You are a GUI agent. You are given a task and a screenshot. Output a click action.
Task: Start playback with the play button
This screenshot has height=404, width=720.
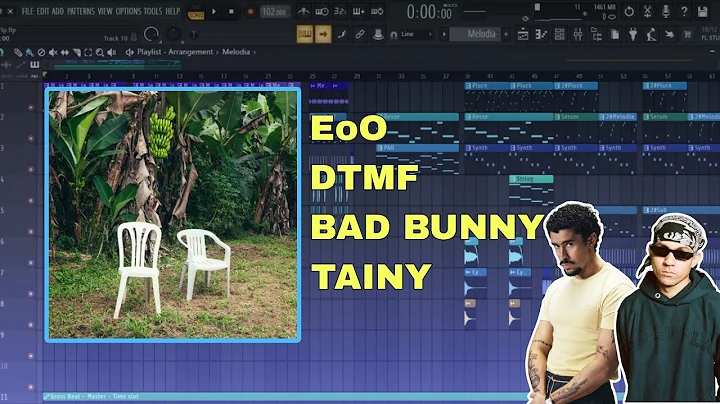click(x=214, y=11)
